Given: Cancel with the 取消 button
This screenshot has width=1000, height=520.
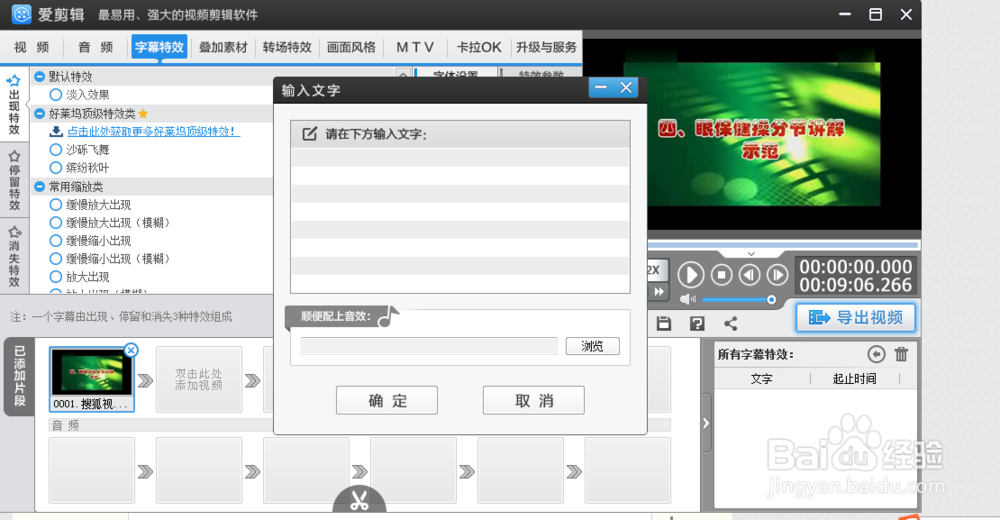Looking at the screenshot, I should 534,401.
